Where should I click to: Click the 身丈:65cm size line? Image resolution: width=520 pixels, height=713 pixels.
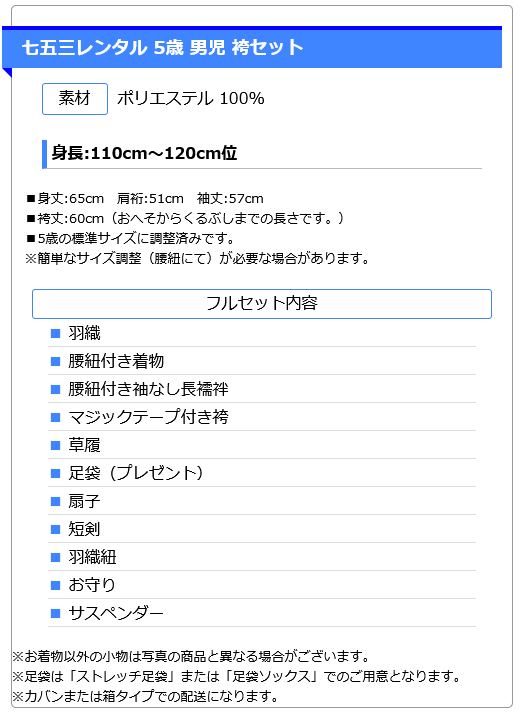coord(145,199)
